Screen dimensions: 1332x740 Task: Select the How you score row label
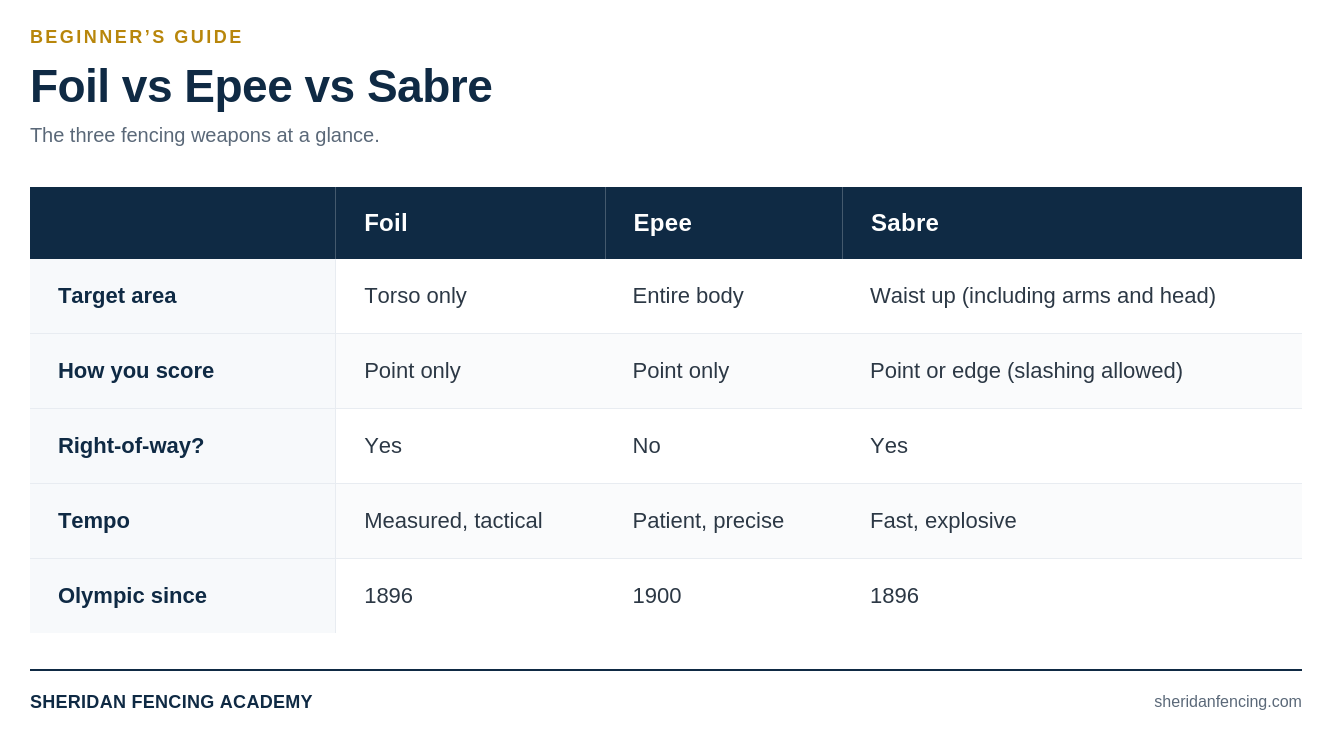click(x=136, y=371)
